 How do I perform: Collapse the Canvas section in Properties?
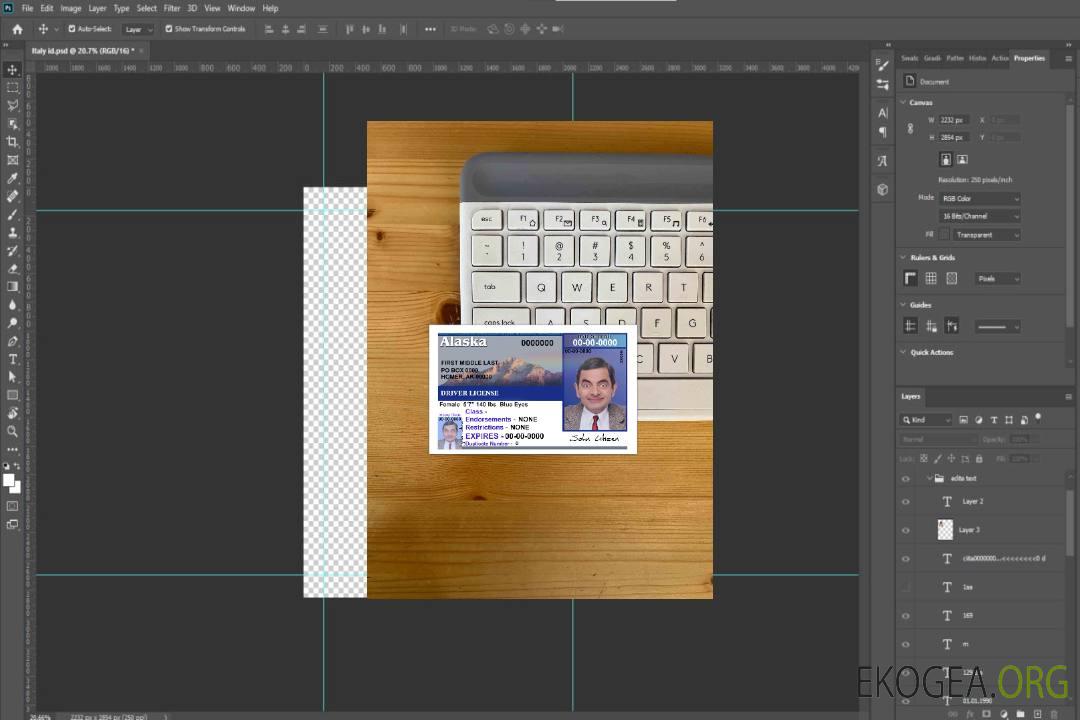(903, 102)
